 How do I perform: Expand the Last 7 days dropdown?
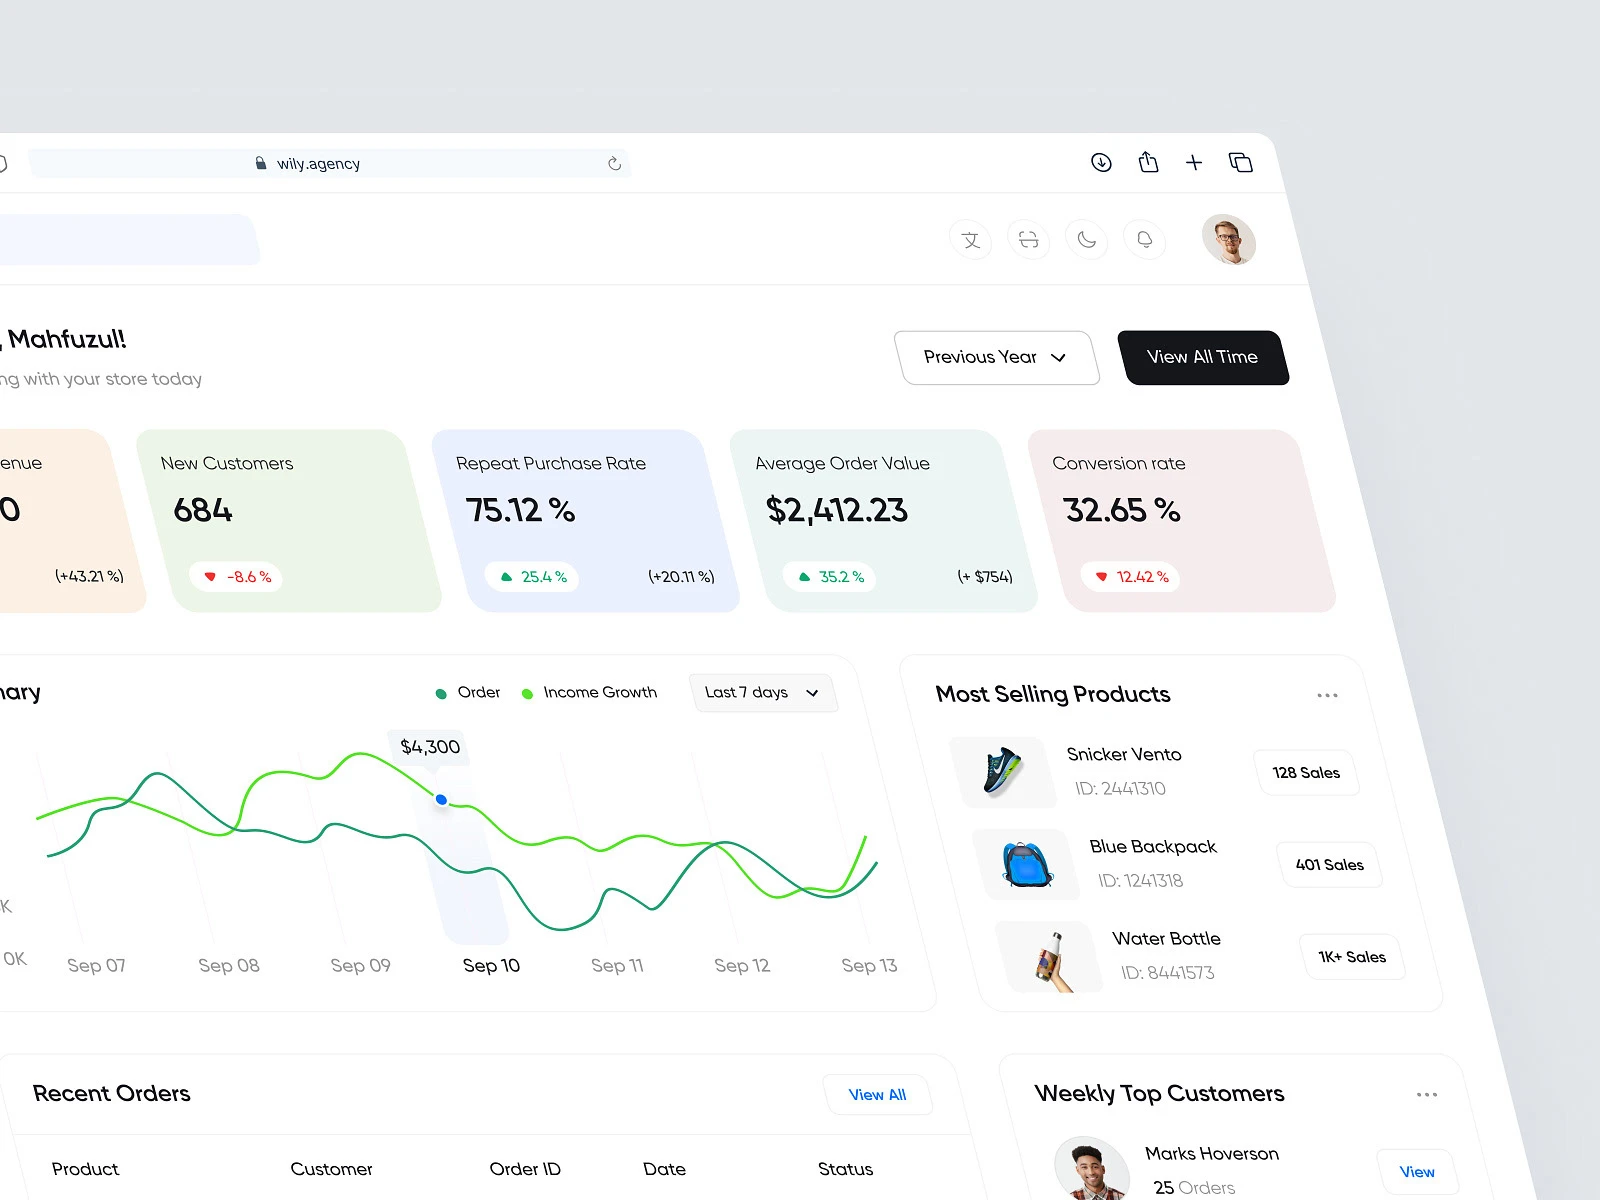click(x=763, y=692)
